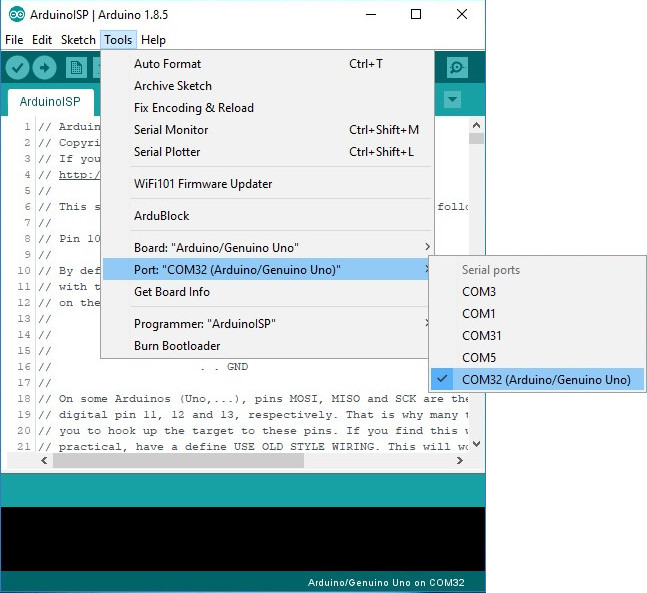Choose Archive Sketch

(x=267, y=86)
